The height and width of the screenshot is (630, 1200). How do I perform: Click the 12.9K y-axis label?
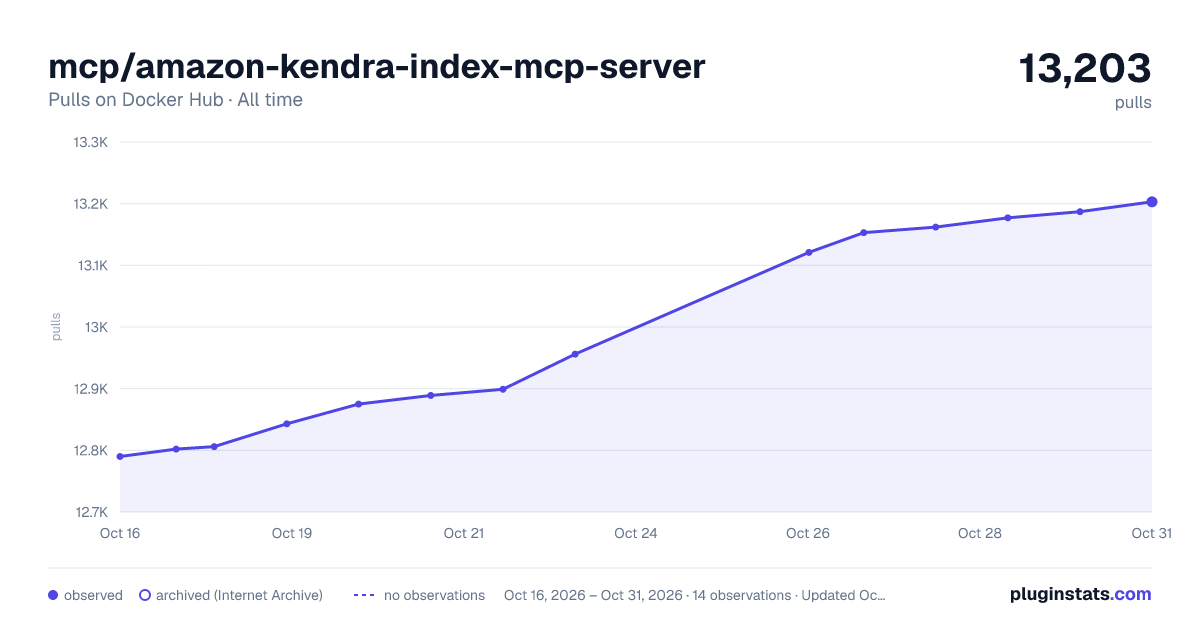pos(90,389)
